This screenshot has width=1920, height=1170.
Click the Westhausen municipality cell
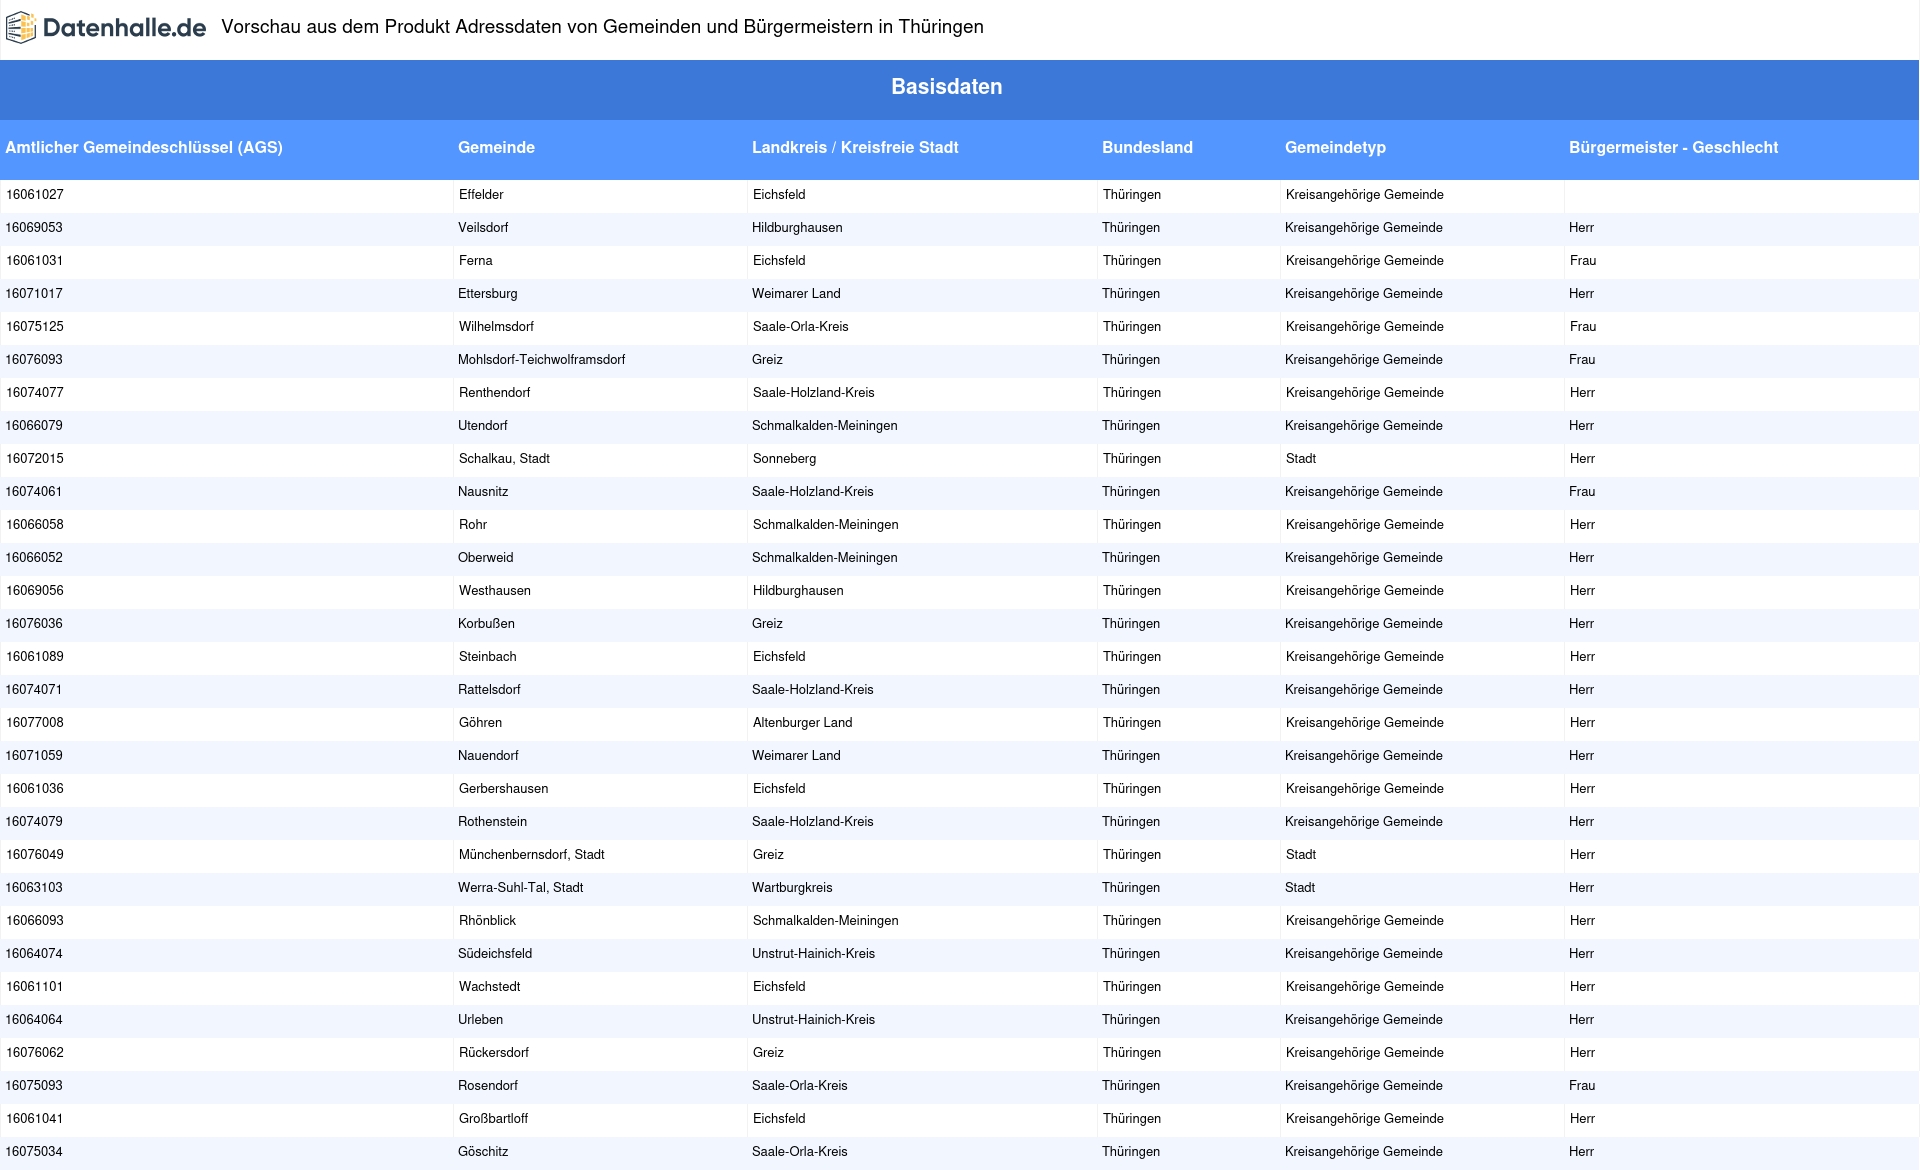click(x=495, y=591)
